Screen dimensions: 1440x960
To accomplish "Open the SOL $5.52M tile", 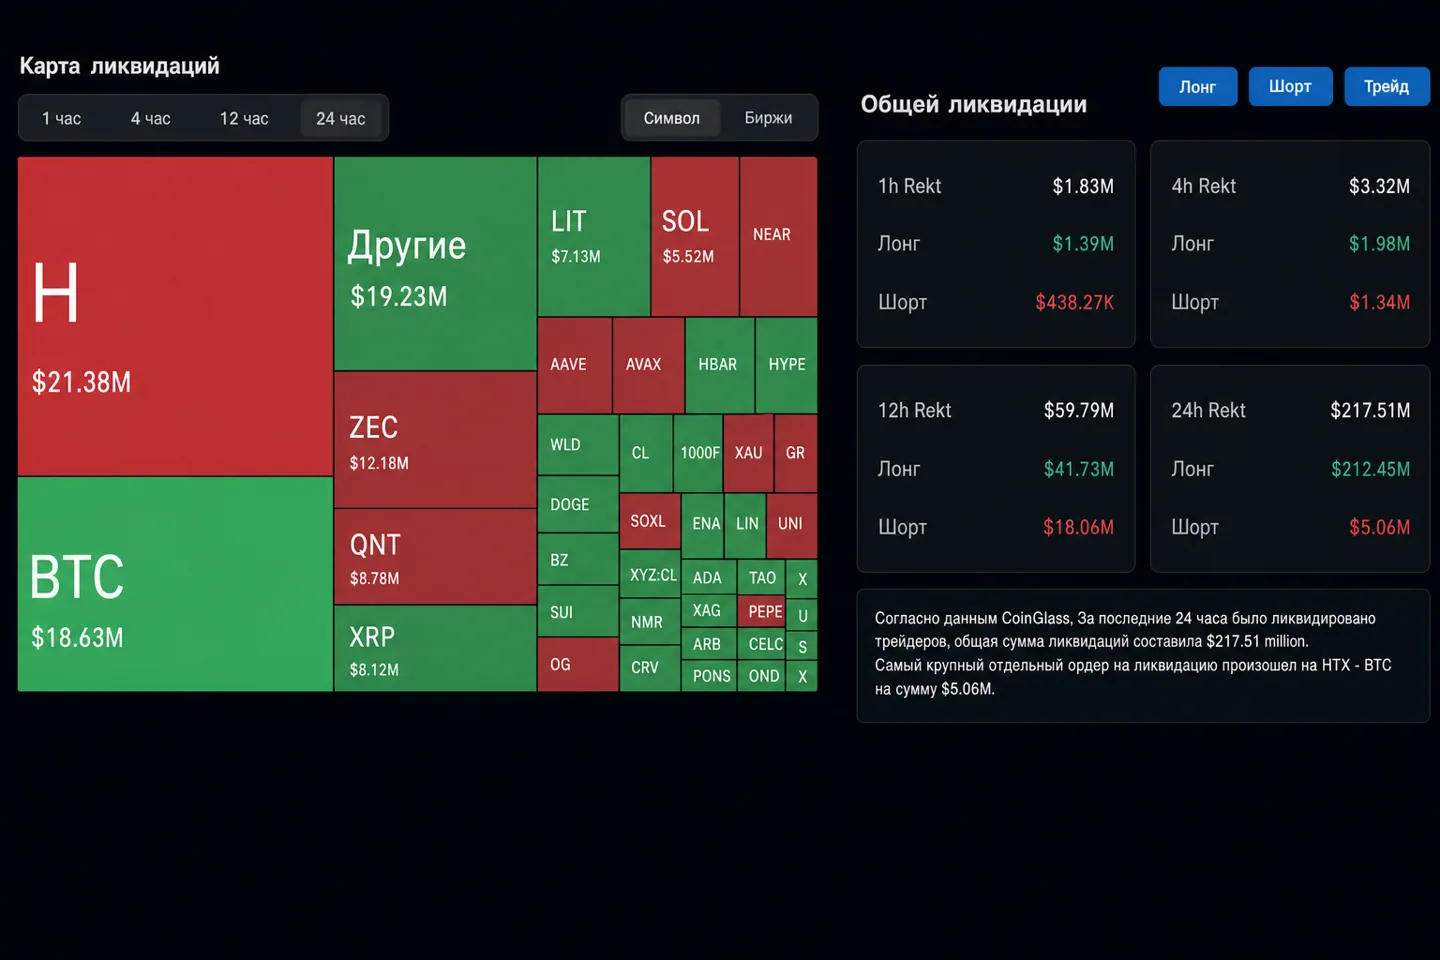I will click(x=695, y=237).
